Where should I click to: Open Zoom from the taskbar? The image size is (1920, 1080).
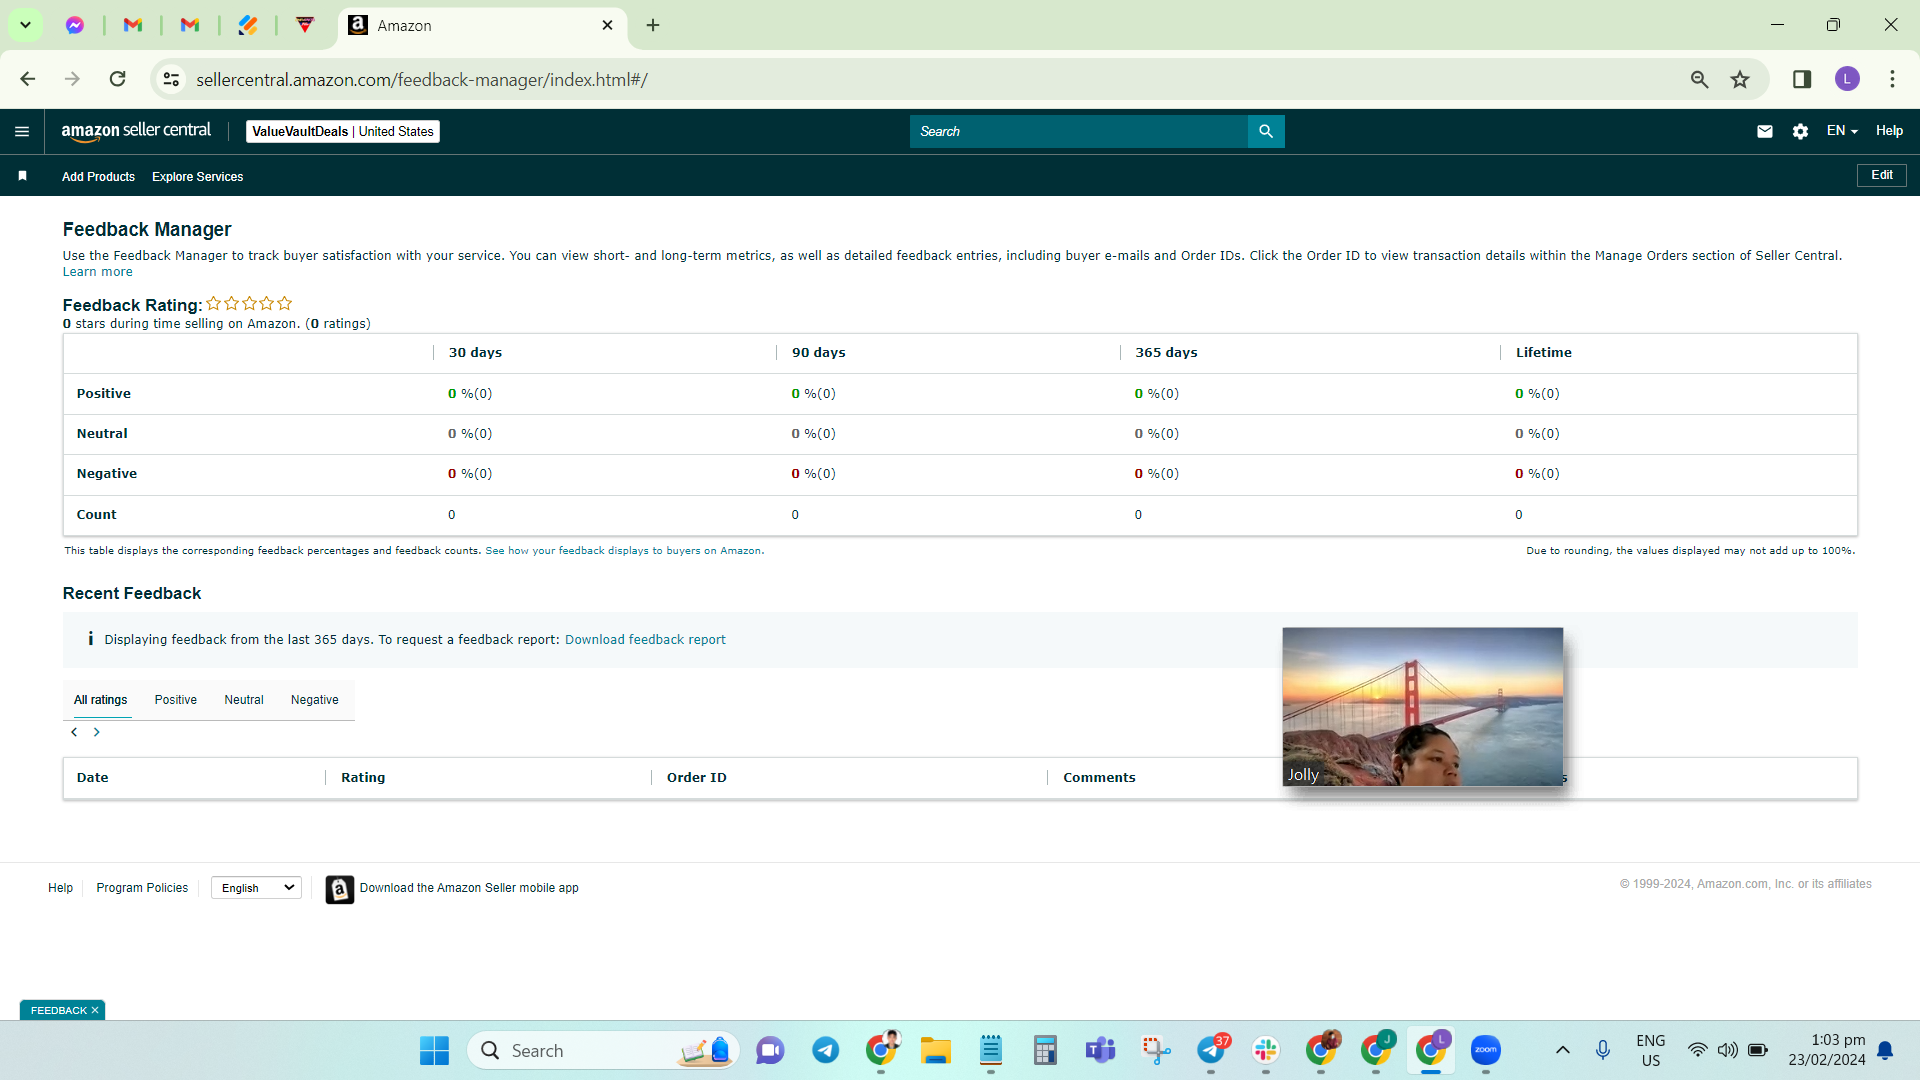point(1486,1050)
